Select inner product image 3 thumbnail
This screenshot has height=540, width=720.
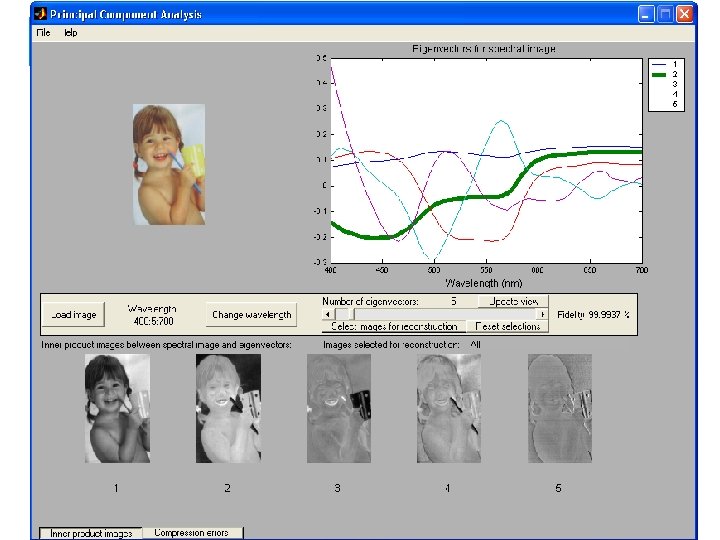[338, 408]
